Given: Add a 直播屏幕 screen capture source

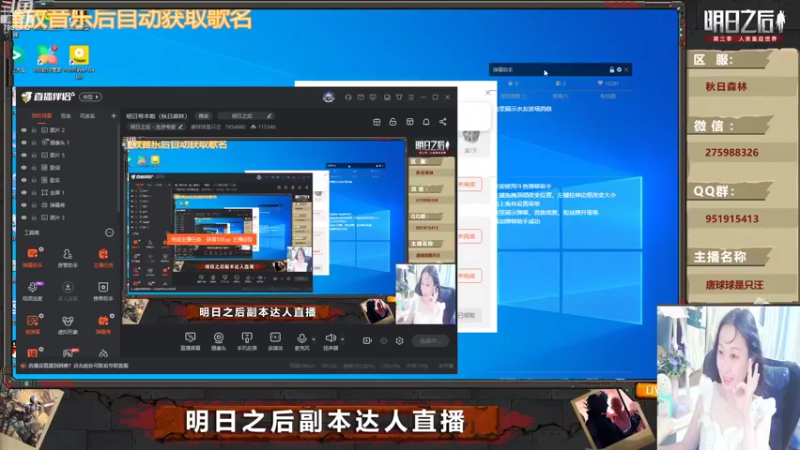Looking at the screenshot, I should click(190, 341).
